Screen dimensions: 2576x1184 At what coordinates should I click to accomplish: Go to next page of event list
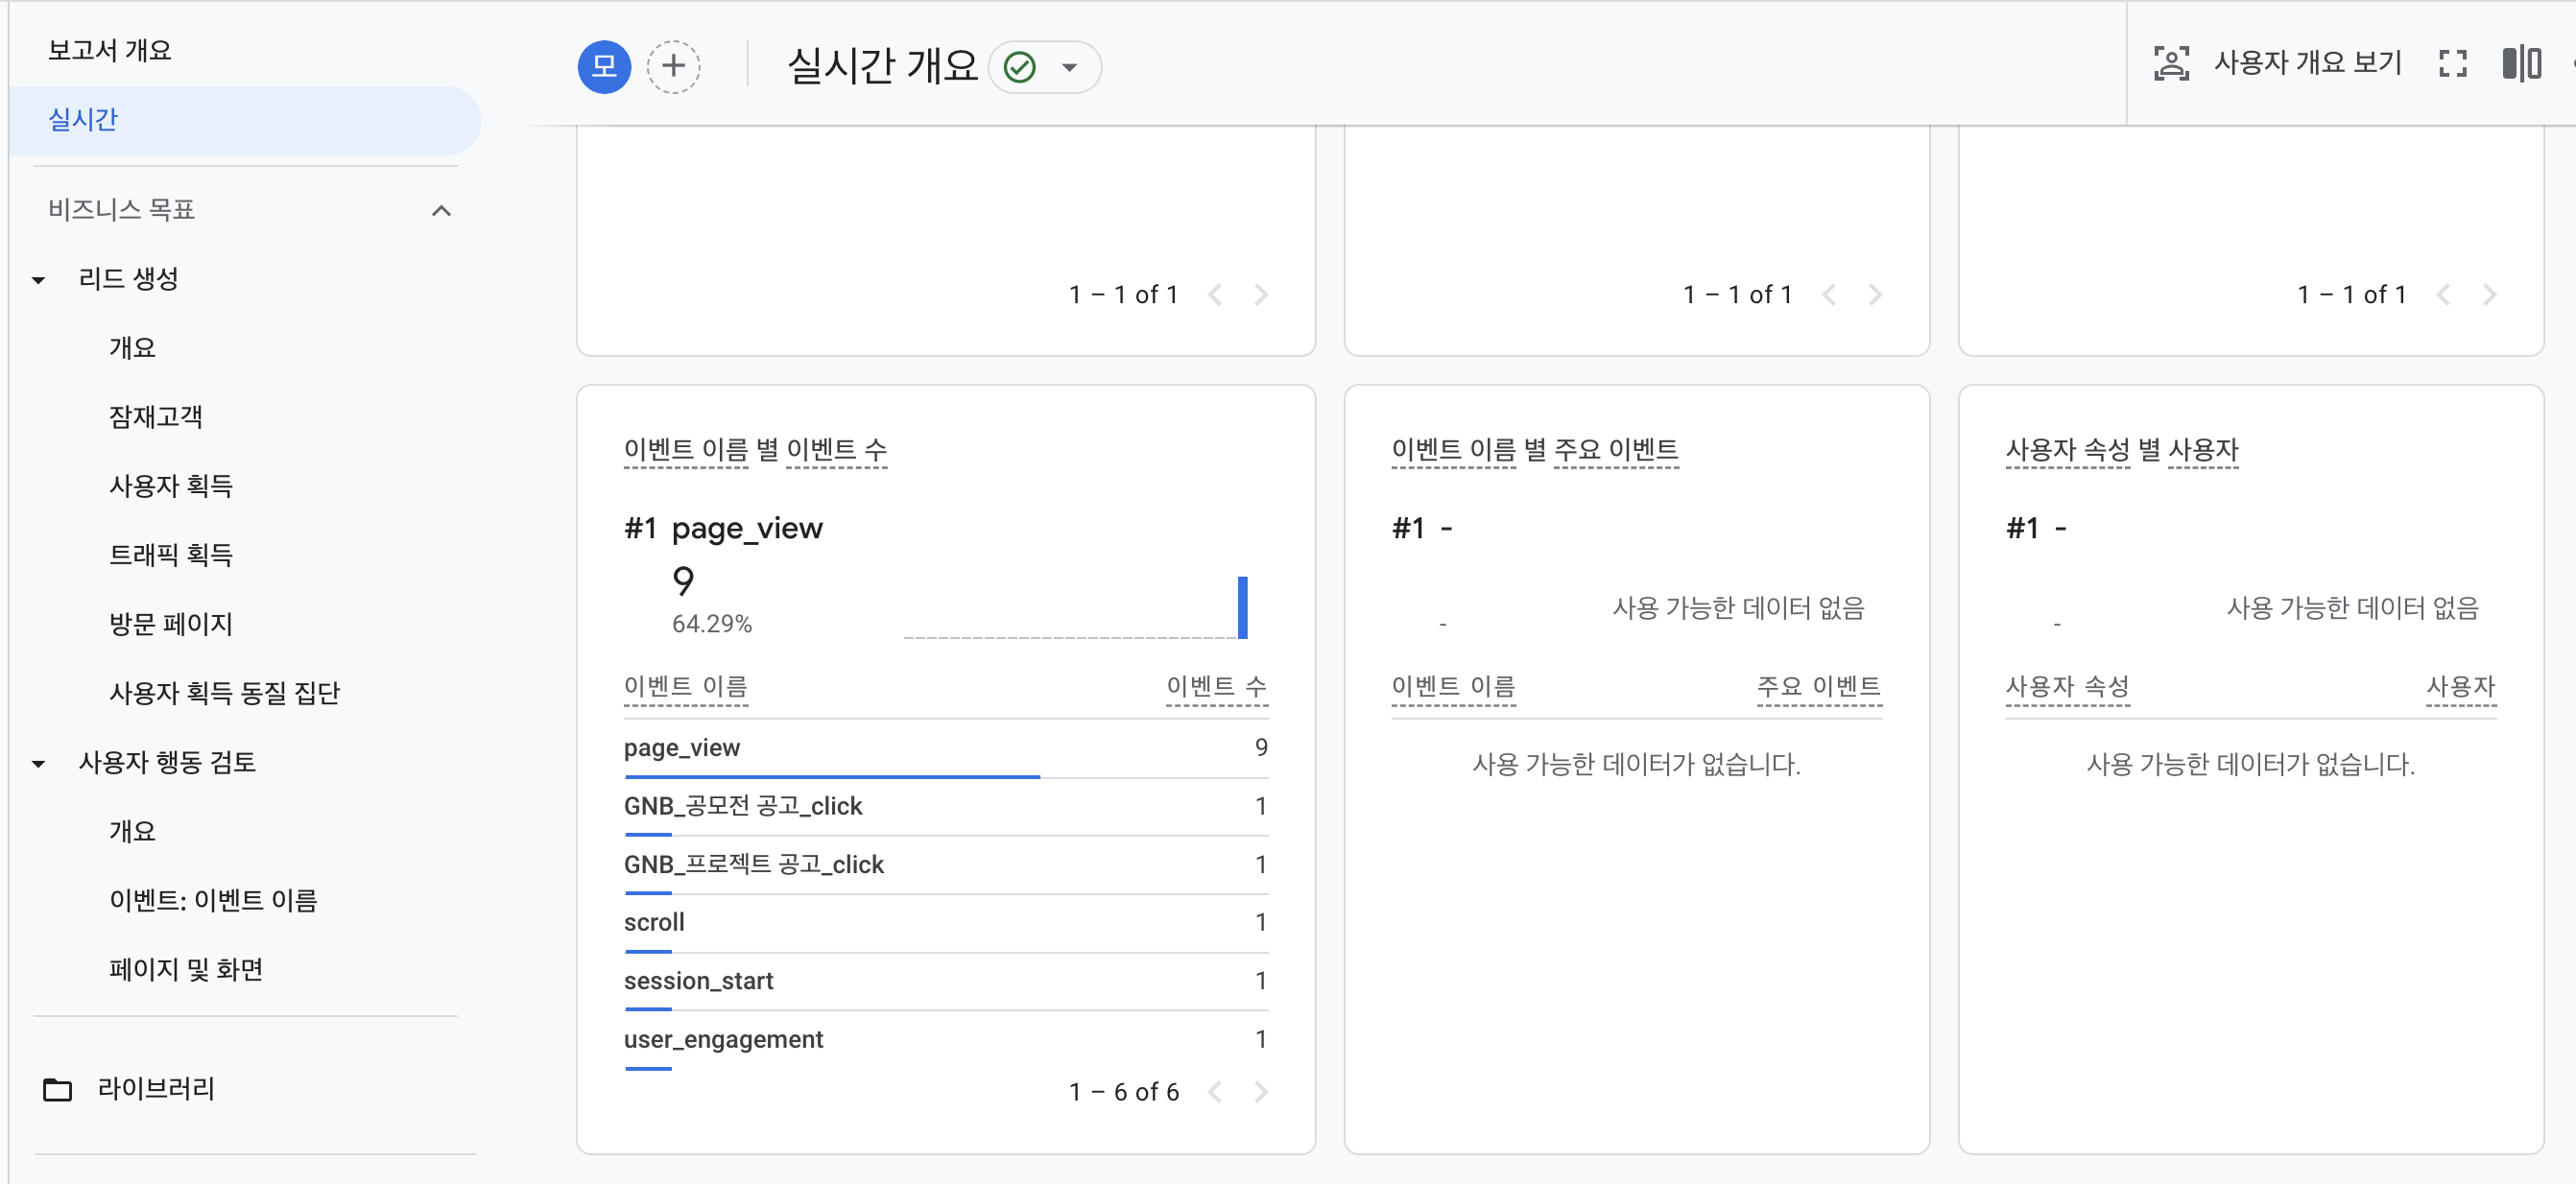[x=1261, y=1092]
